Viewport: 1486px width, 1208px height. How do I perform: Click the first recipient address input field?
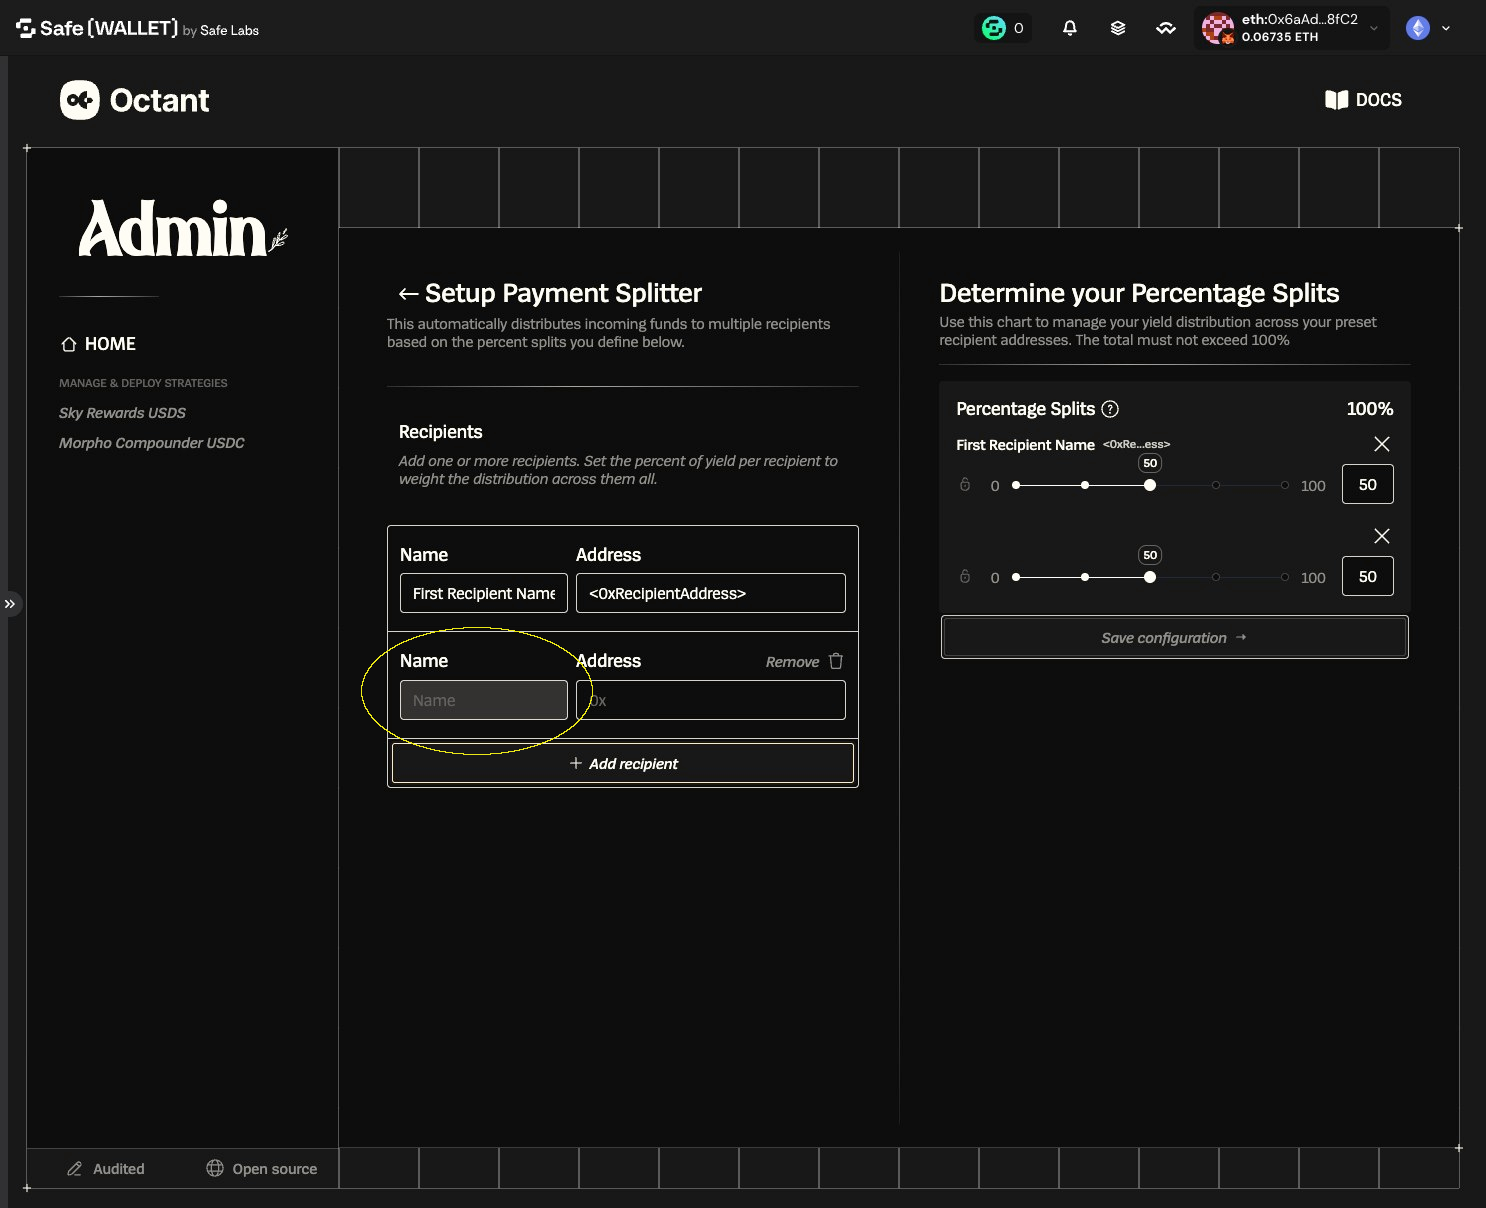pyautogui.click(x=711, y=593)
